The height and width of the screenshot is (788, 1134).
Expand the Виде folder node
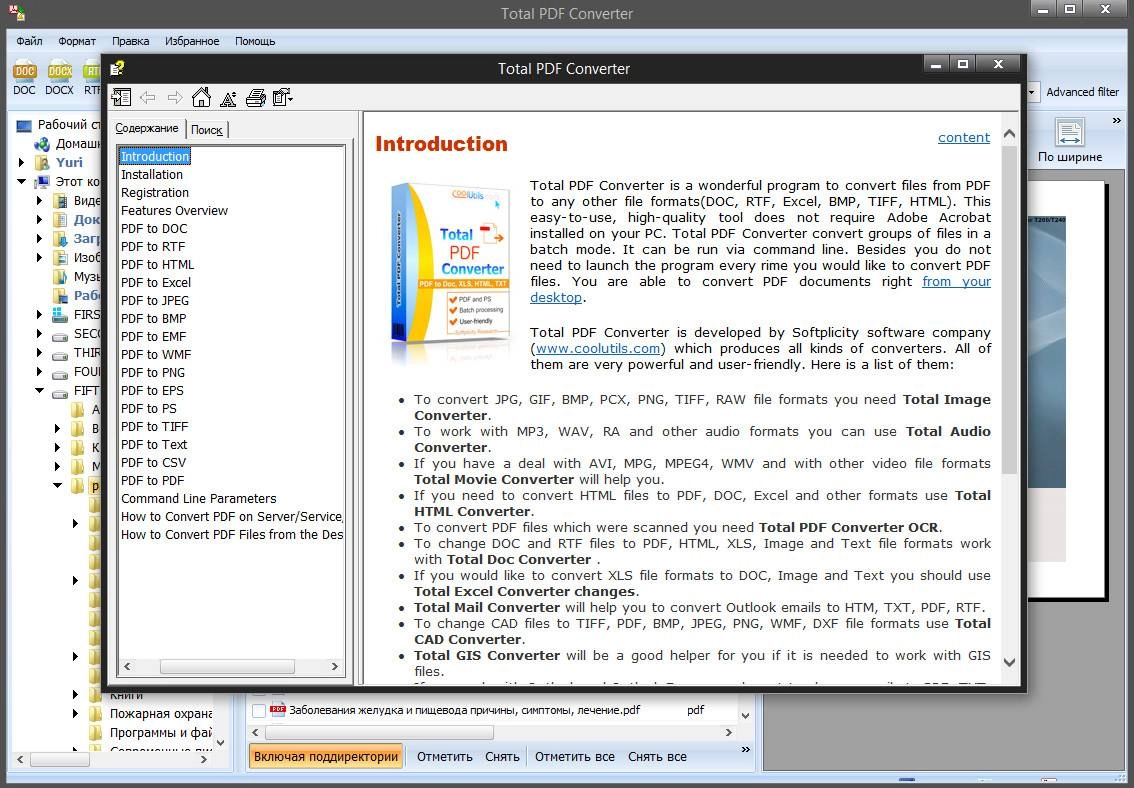[40, 200]
